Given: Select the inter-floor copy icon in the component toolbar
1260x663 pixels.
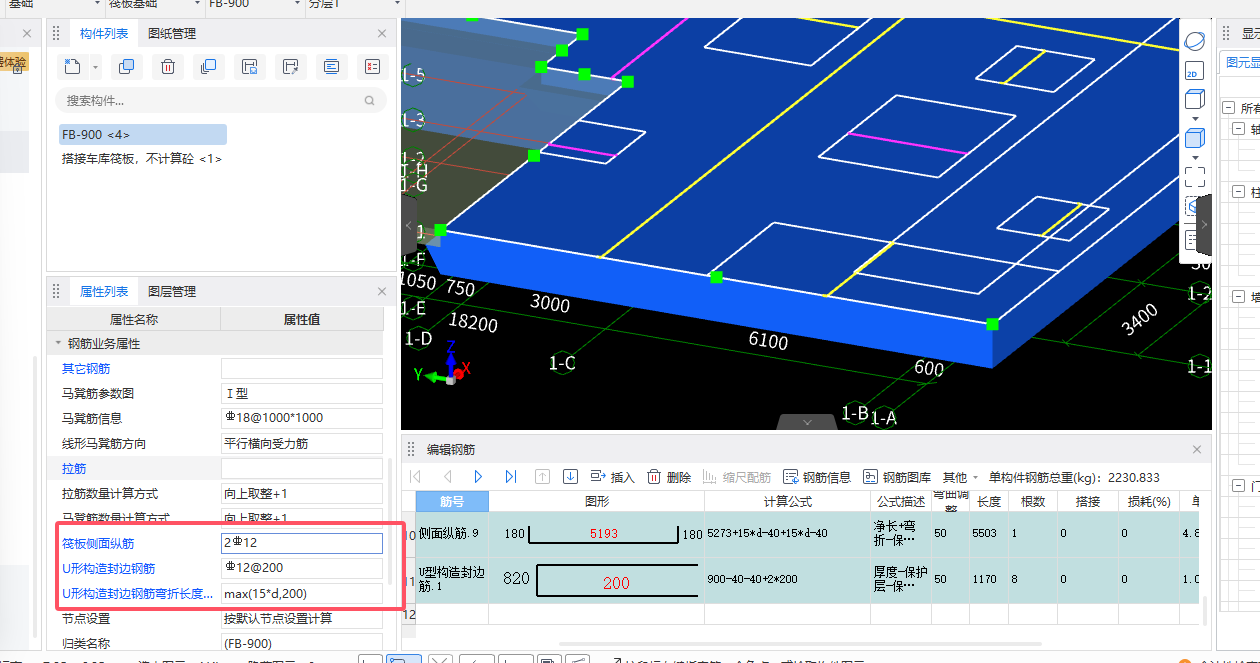Looking at the screenshot, I should click(x=208, y=67).
